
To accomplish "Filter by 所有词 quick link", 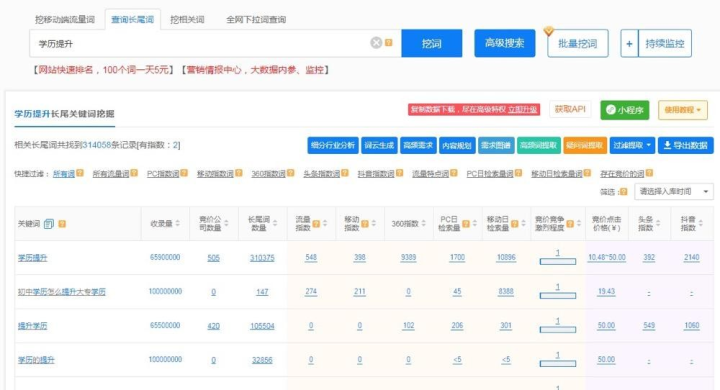I will [x=64, y=174].
